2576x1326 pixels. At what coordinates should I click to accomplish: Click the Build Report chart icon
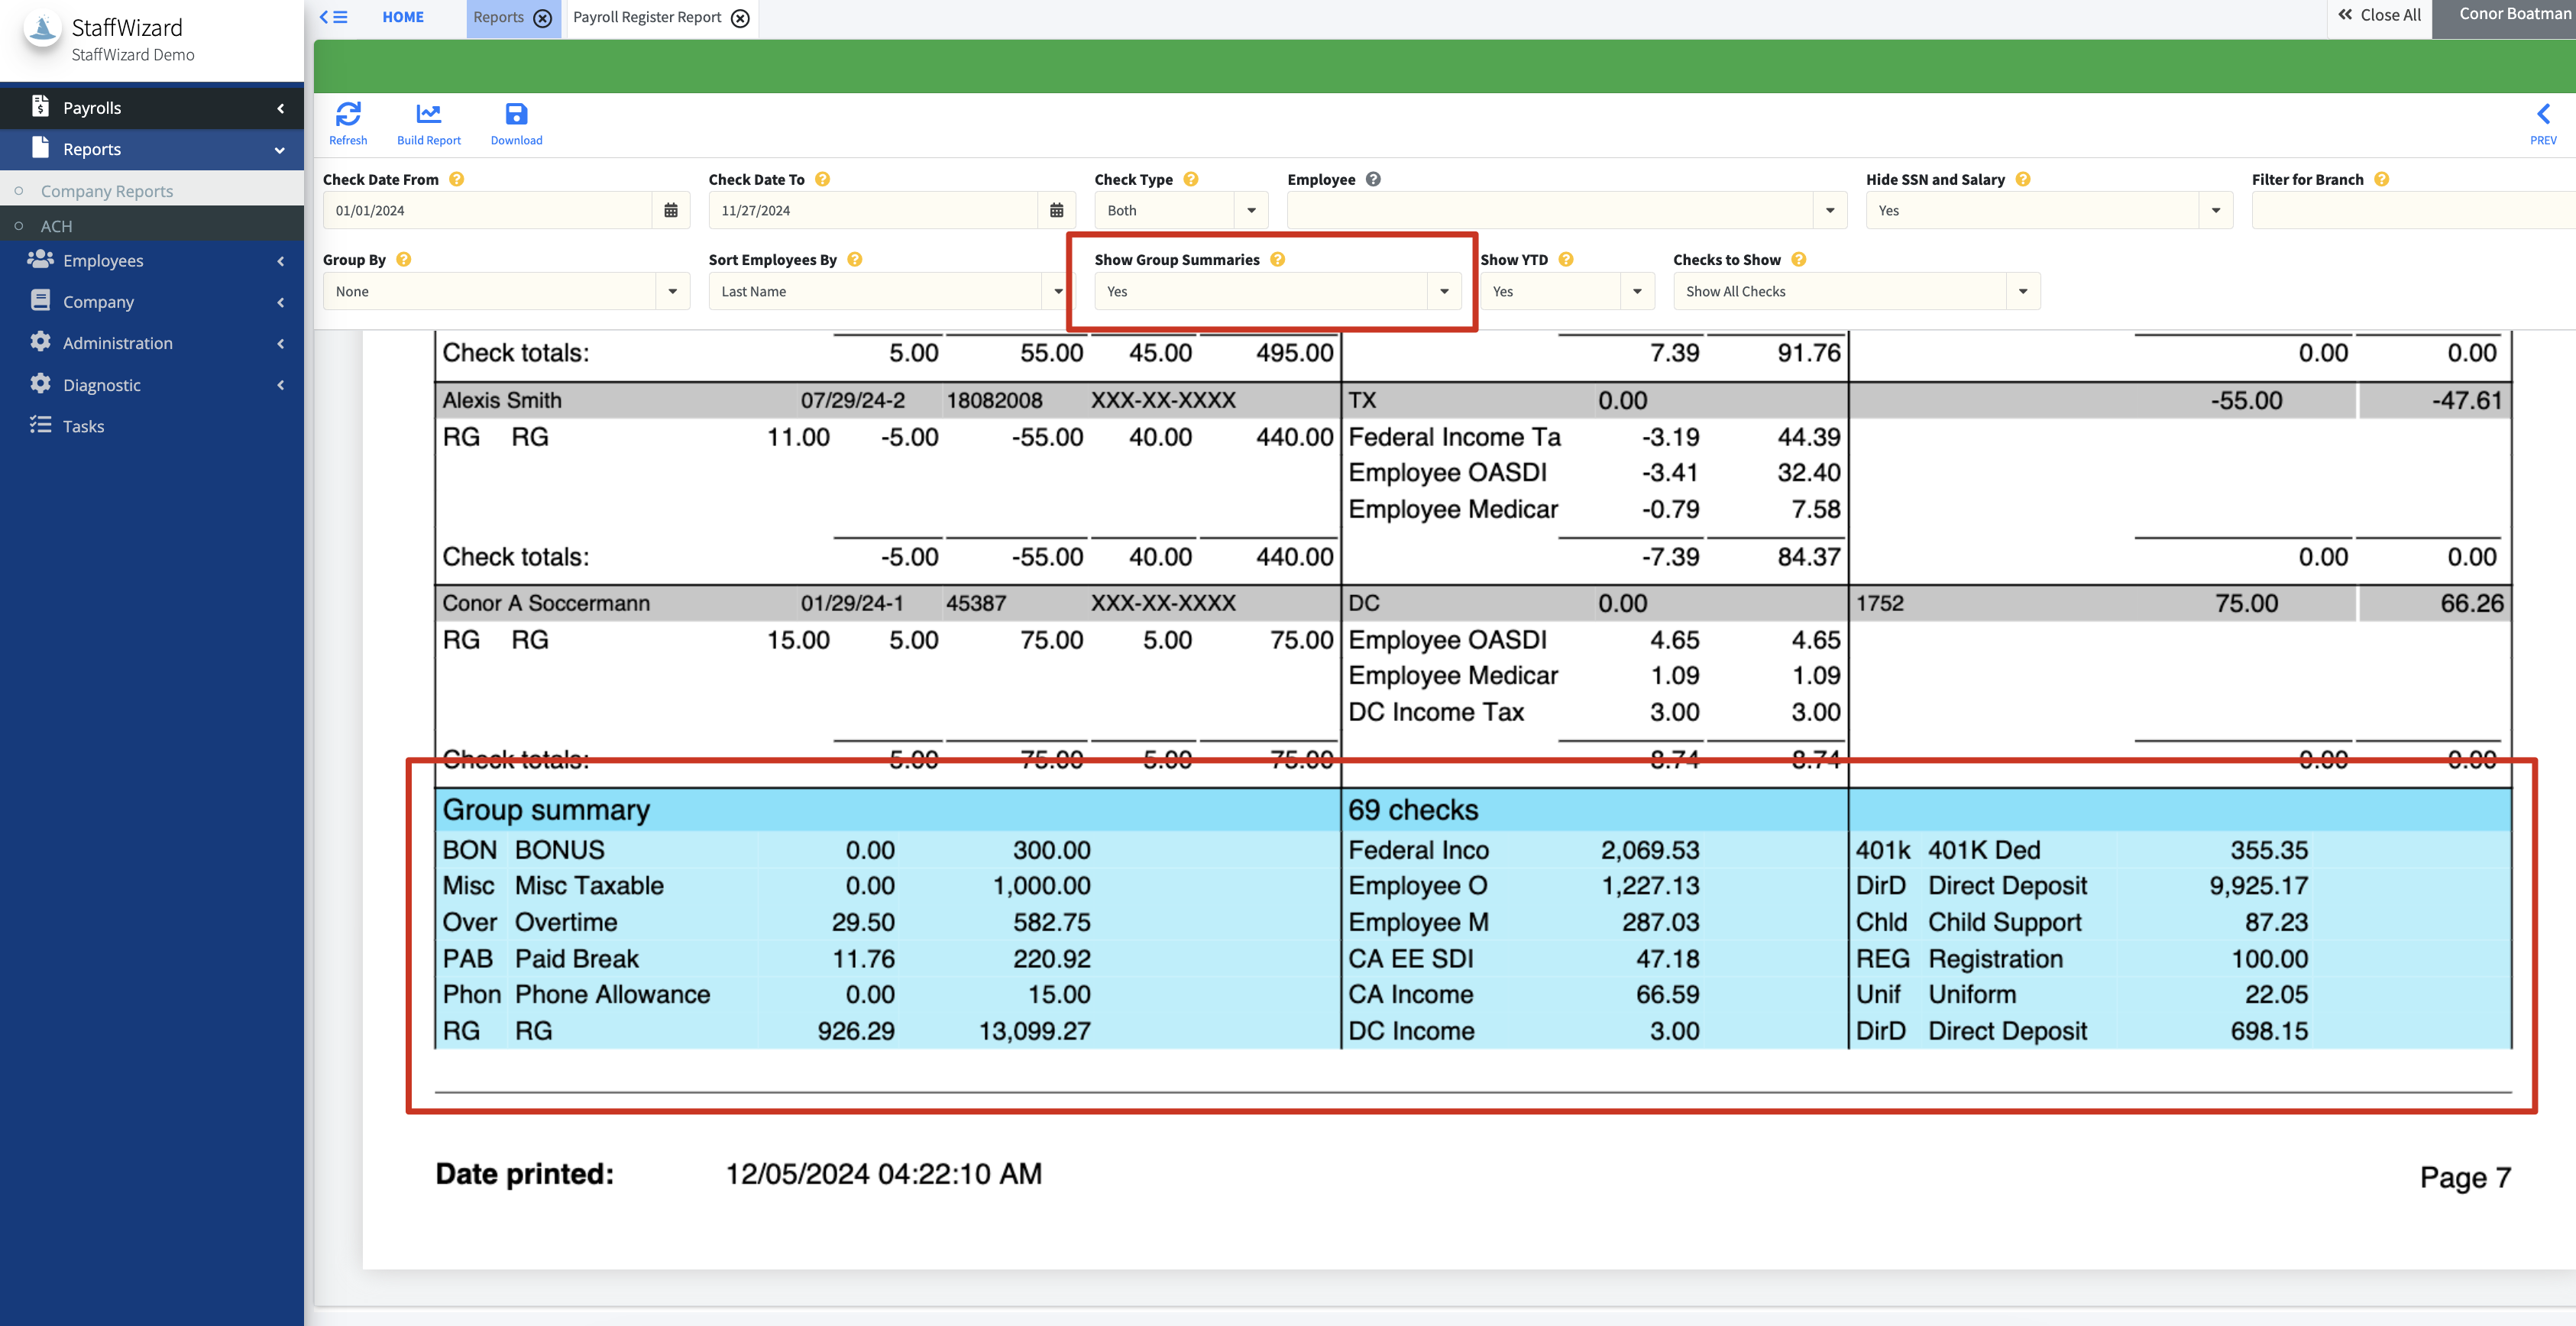click(x=428, y=114)
